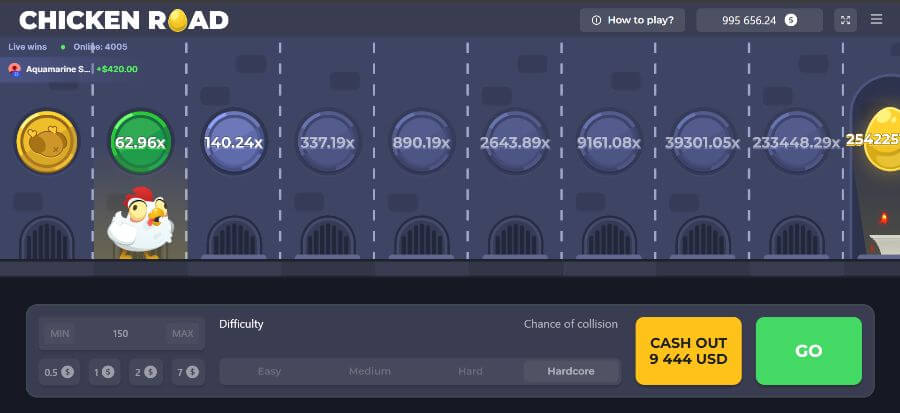This screenshot has width=900, height=413.
Task: Click the golden chicken coin icon
Action: (x=46, y=141)
